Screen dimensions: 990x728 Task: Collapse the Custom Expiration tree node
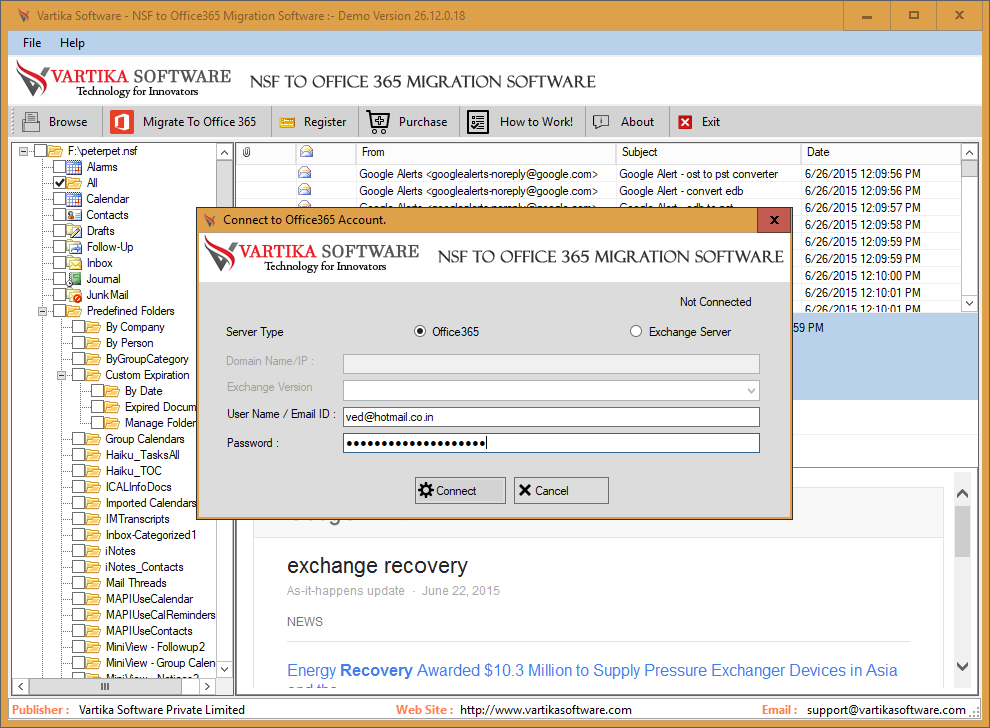point(61,375)
